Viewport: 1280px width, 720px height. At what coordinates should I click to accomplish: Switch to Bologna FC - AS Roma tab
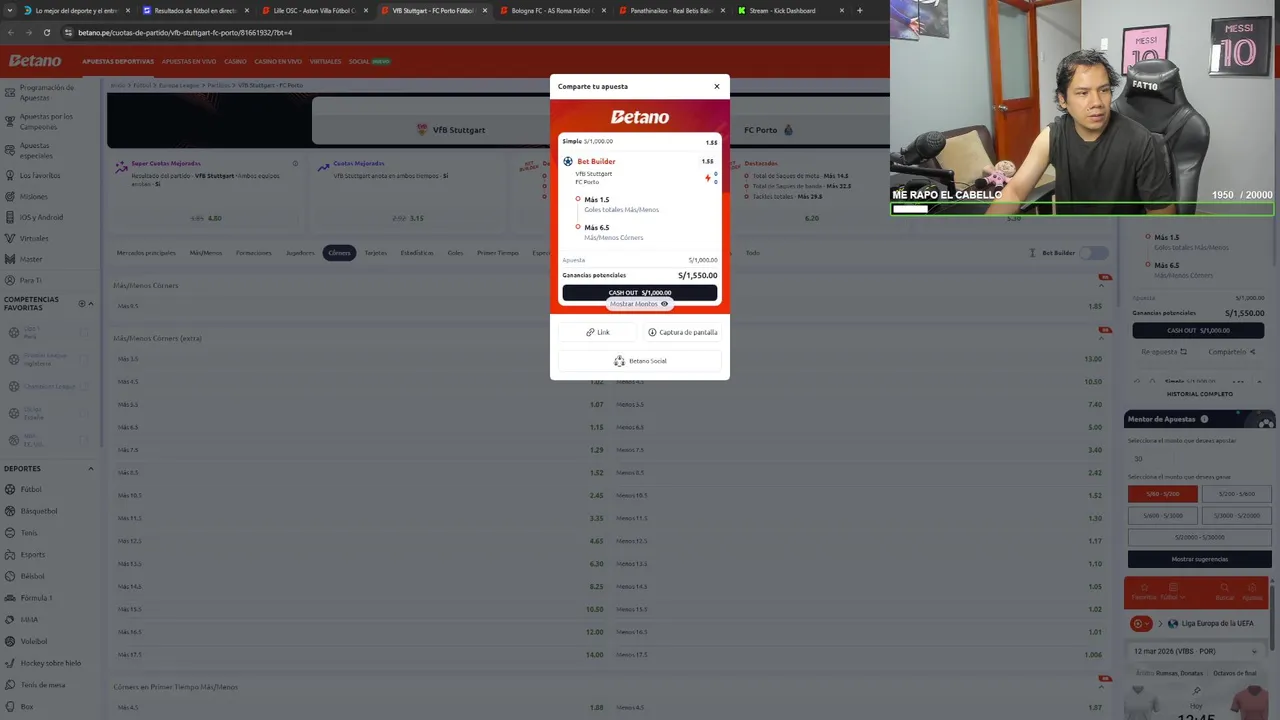(x=552, y=11)
